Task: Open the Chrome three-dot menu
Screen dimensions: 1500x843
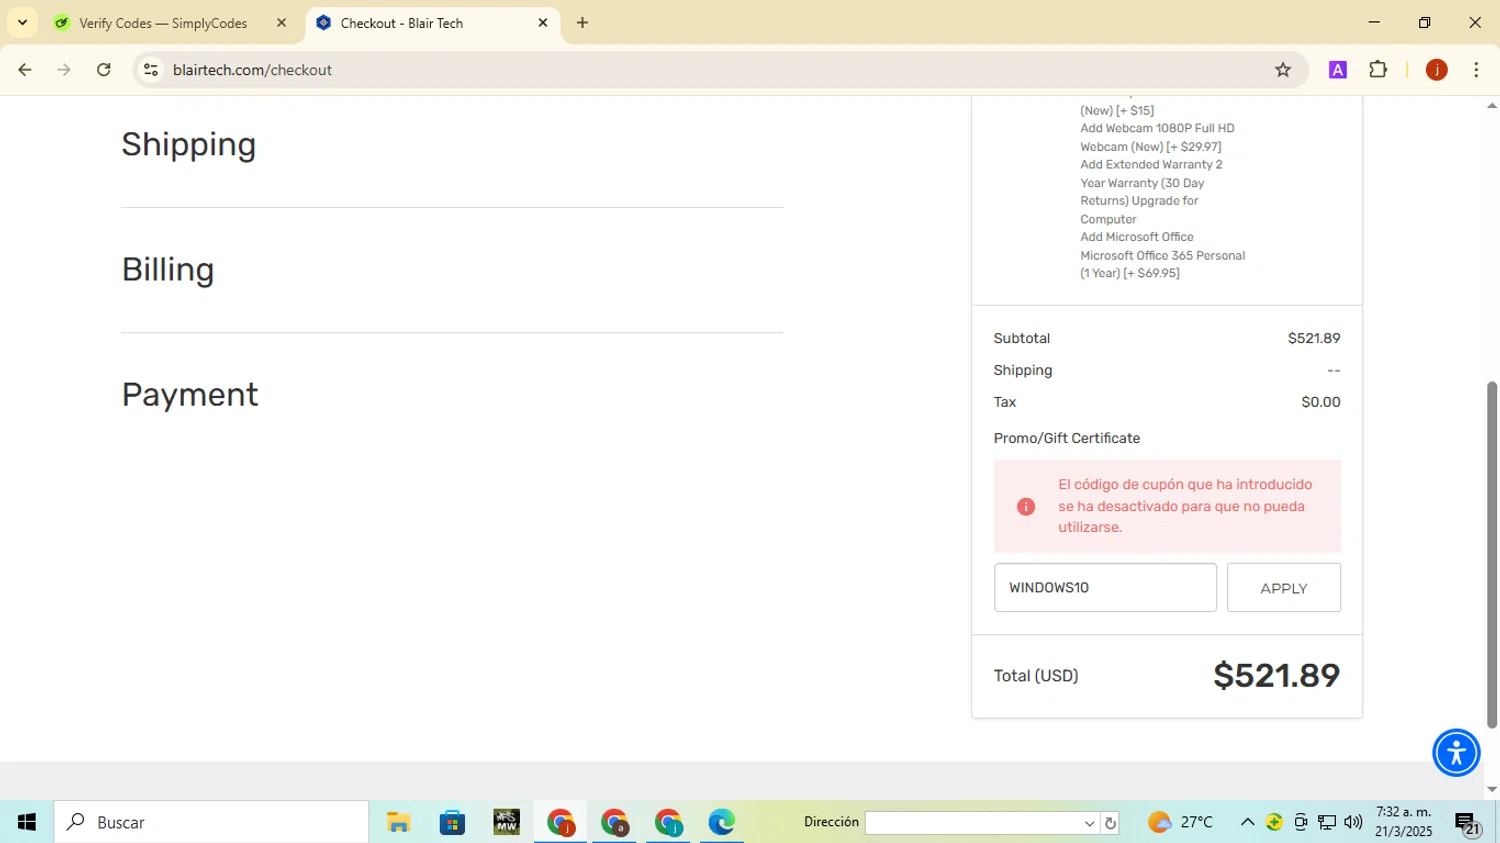Action: (1476, 70)
